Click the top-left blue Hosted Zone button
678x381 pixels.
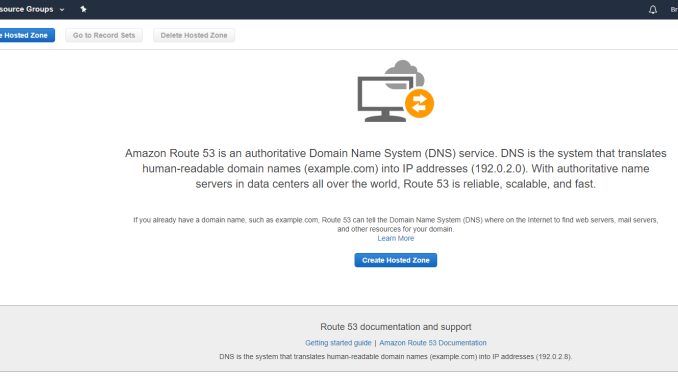[27, 35]
